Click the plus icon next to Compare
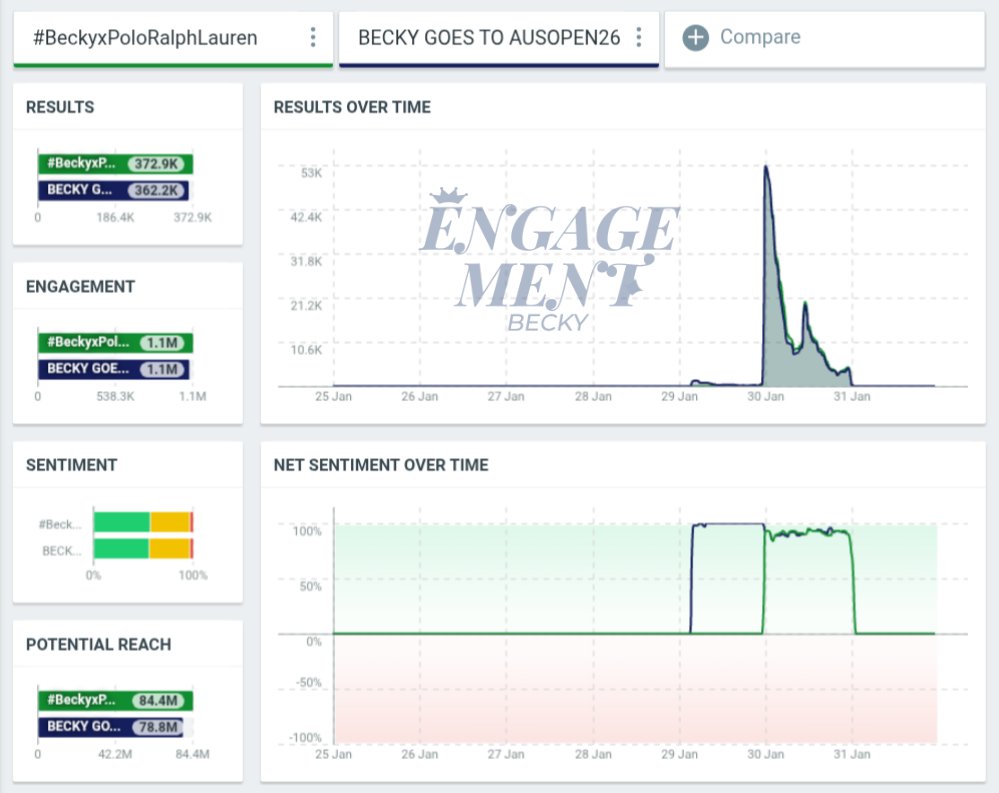This screenshot has width=999, height=793. (695, 38)
